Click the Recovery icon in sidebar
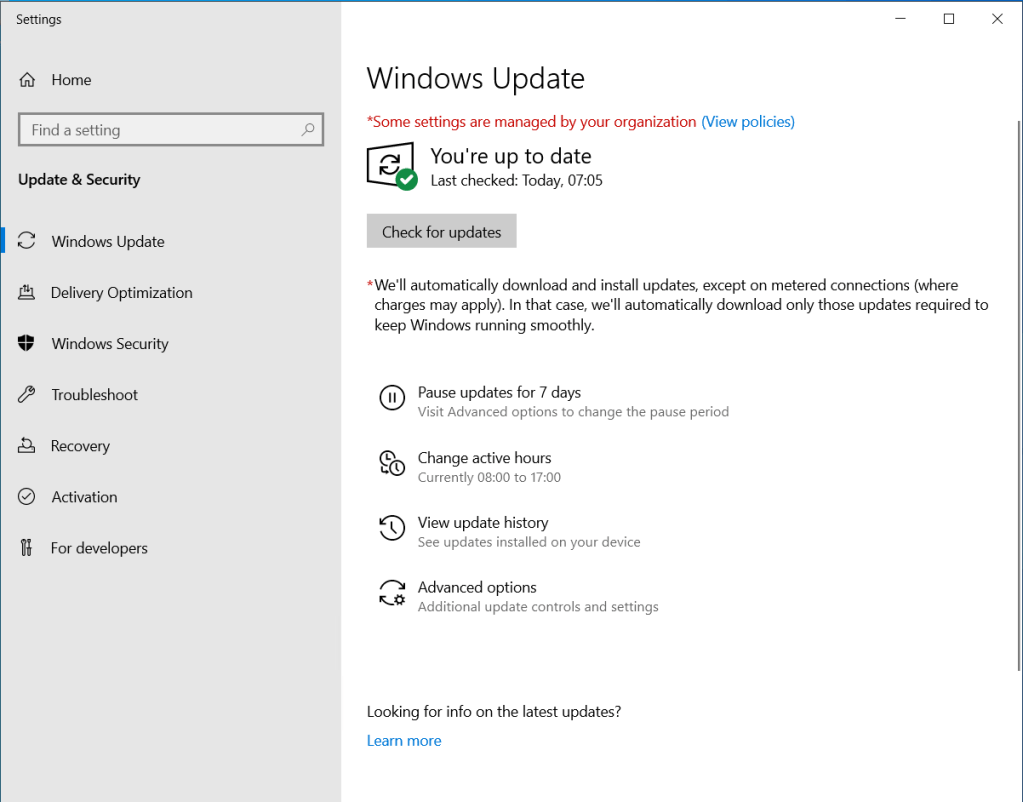Screen dimensions: 1023x802 pyautogui.click(x=27, y=446)
